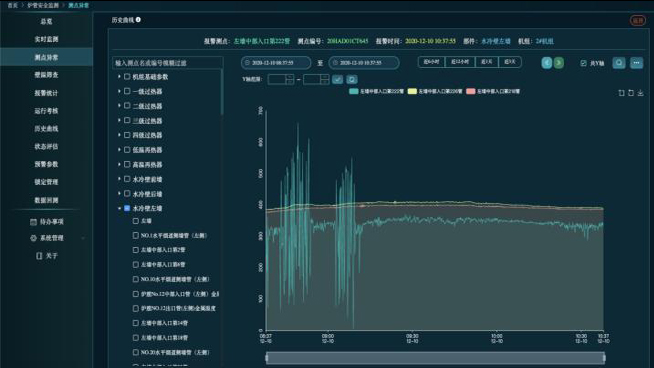
Task: Click the green next-period arrow button
Action: 558,63
